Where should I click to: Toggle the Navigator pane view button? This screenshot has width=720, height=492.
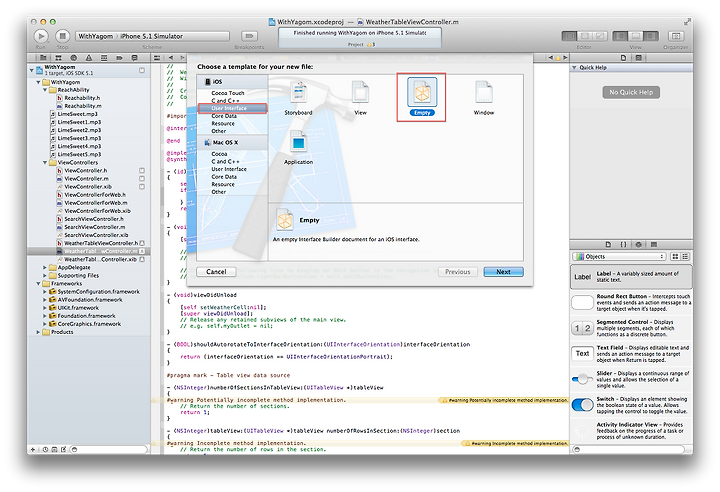coord(620,36)
